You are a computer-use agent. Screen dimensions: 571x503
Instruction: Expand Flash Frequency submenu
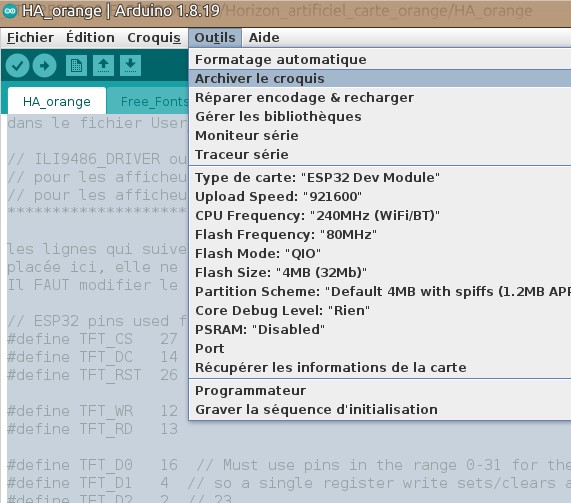click(380, 234)
